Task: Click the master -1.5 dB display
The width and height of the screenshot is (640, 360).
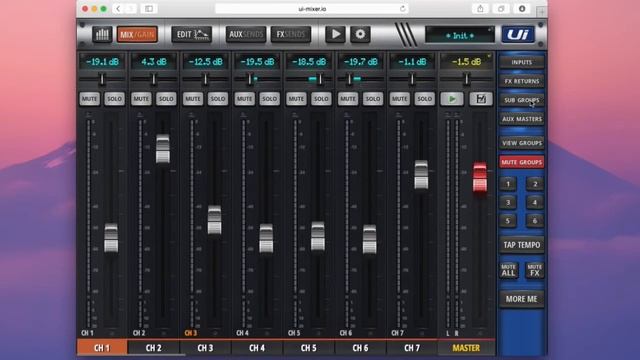Action: [466, 62]
